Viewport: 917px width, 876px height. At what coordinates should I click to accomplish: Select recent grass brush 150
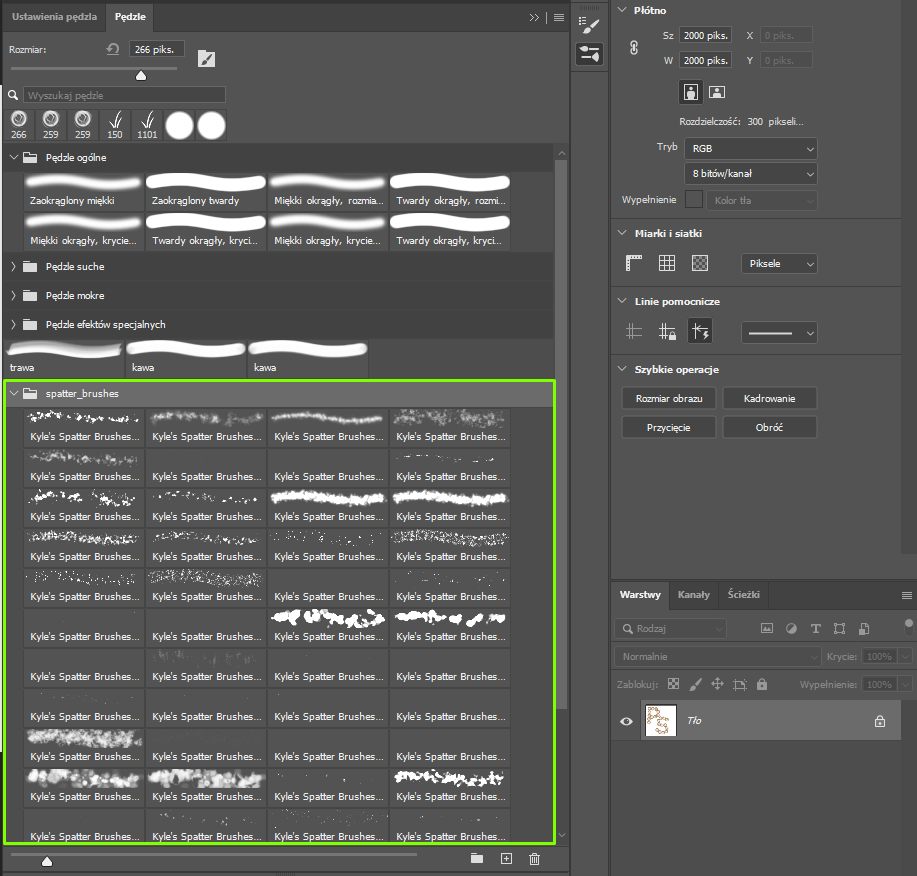coord(115,125)
